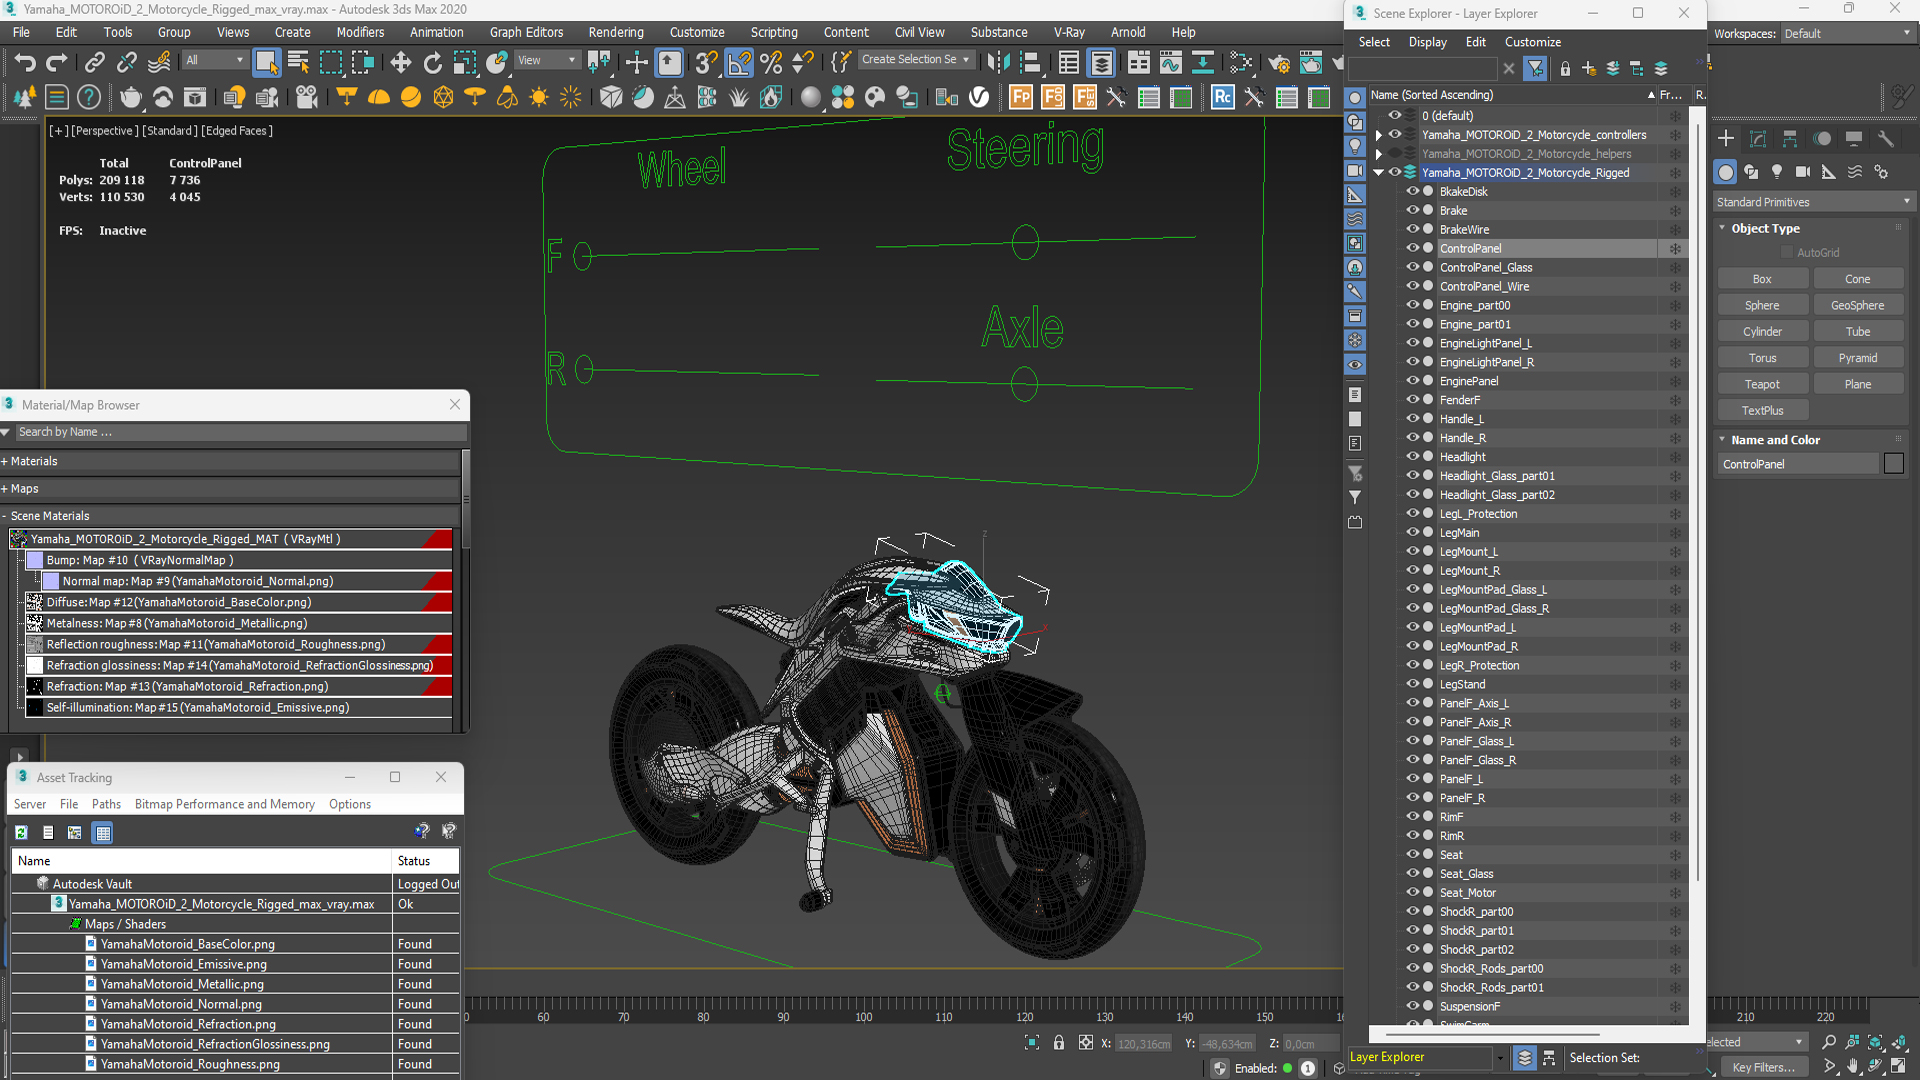
Task: Click the sun light toolbar icon
Action: point(539,97)
